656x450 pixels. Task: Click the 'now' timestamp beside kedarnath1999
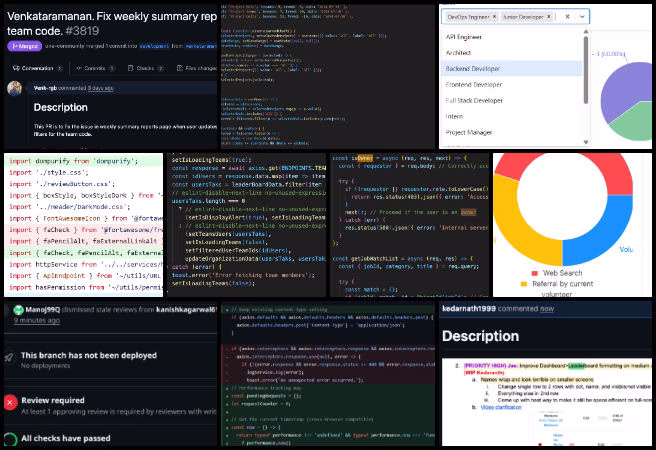coord(547,309)
